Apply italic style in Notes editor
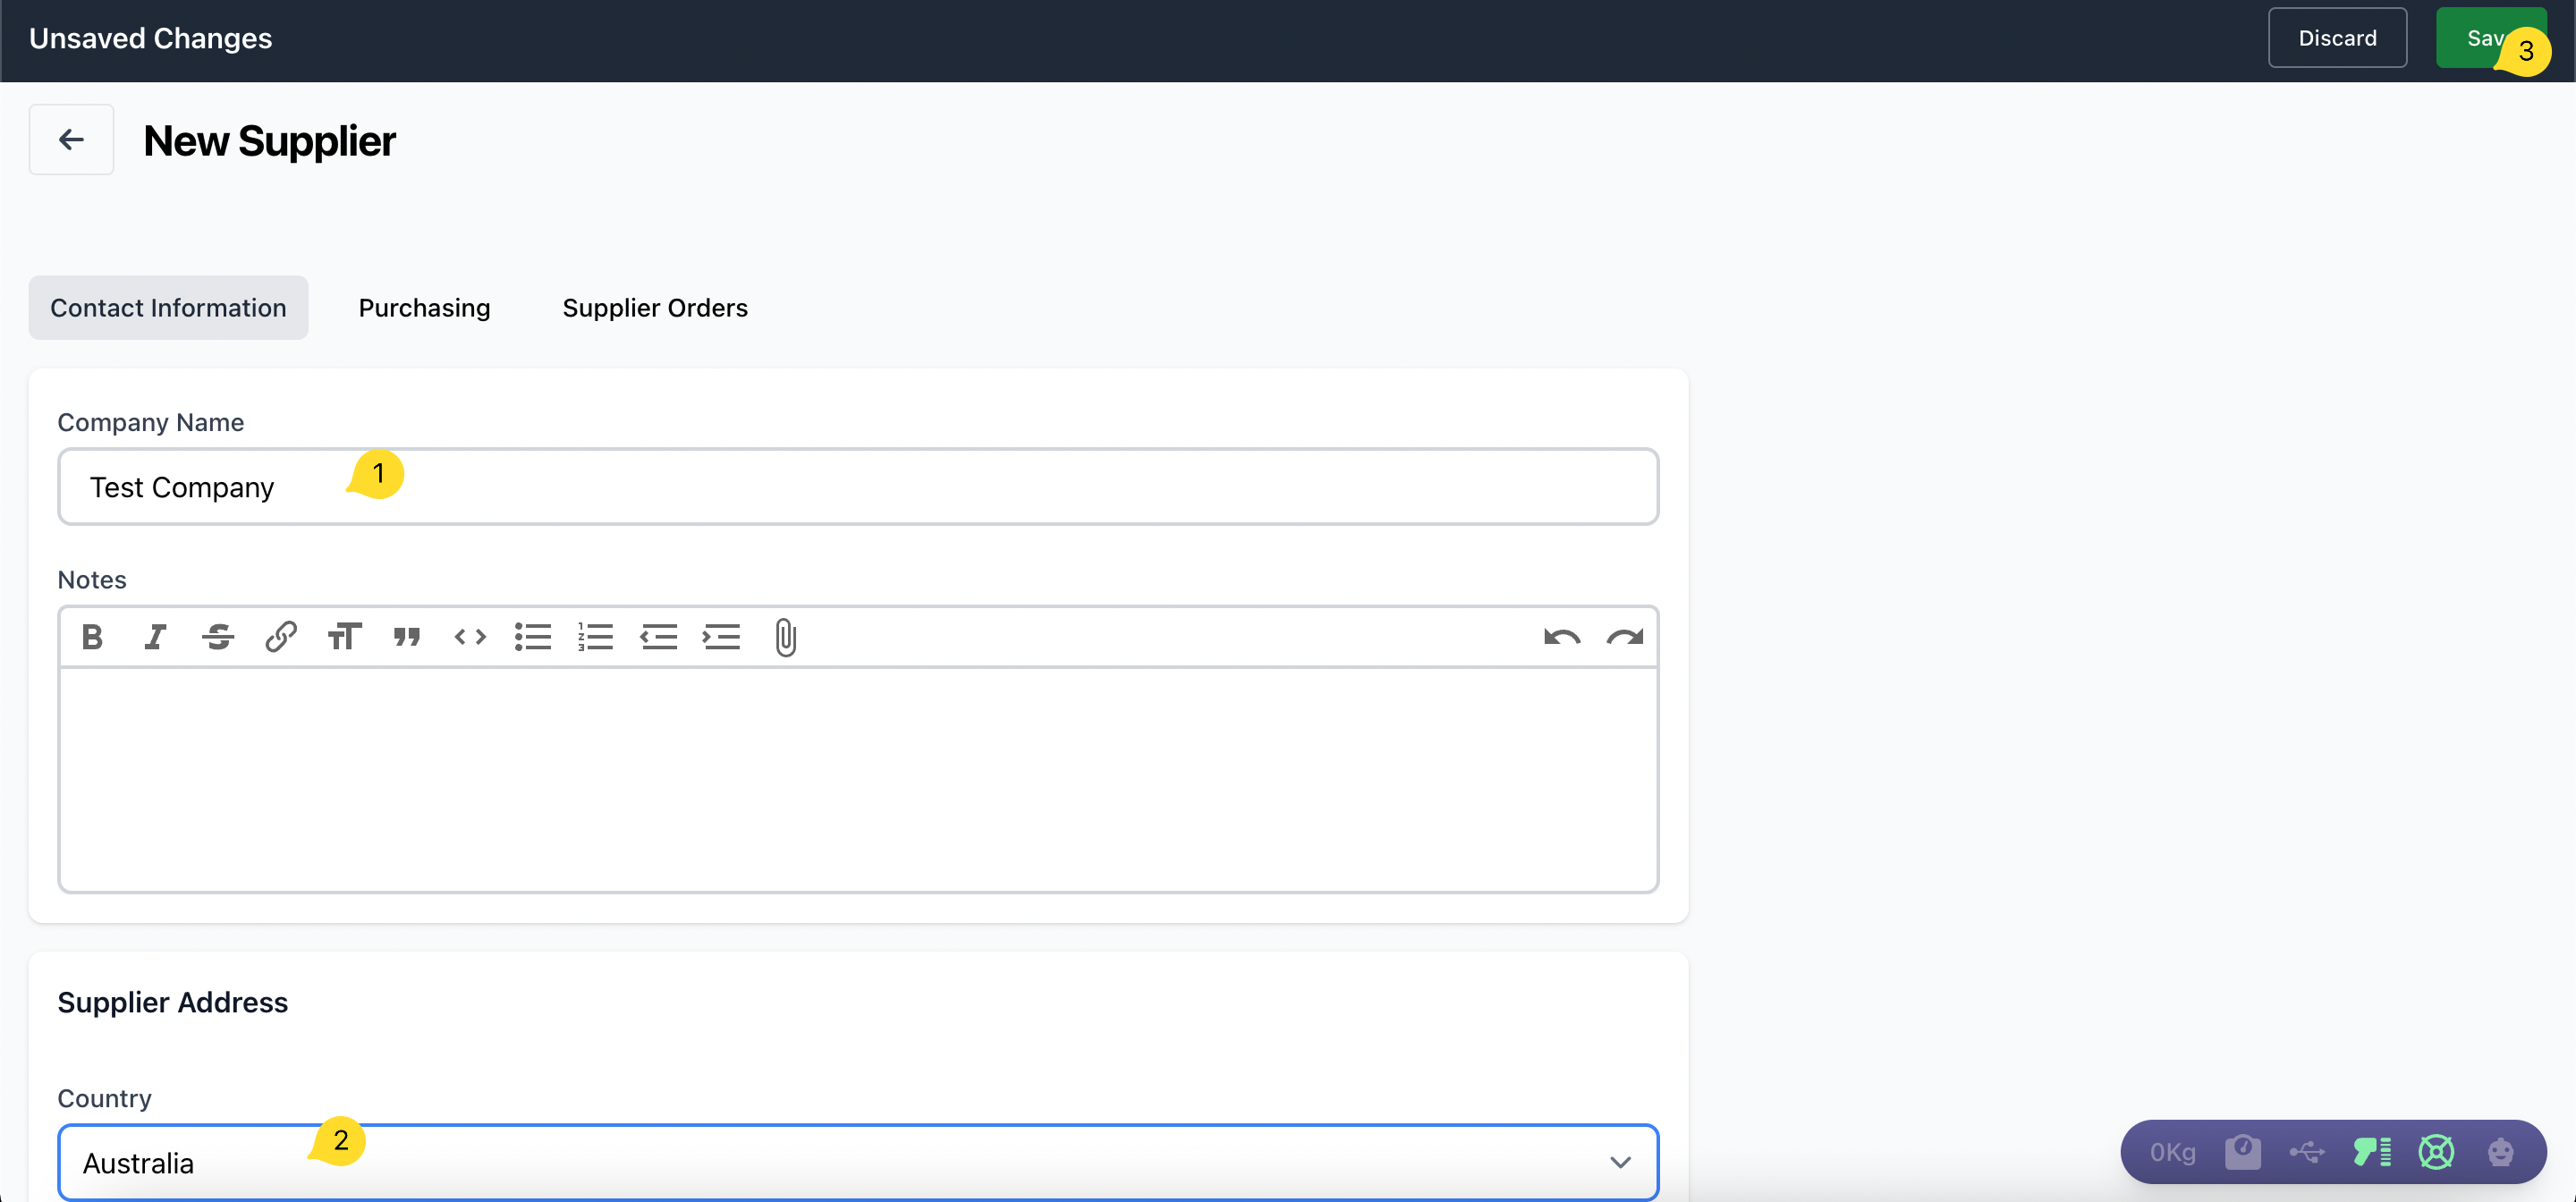 click(155, 637)
